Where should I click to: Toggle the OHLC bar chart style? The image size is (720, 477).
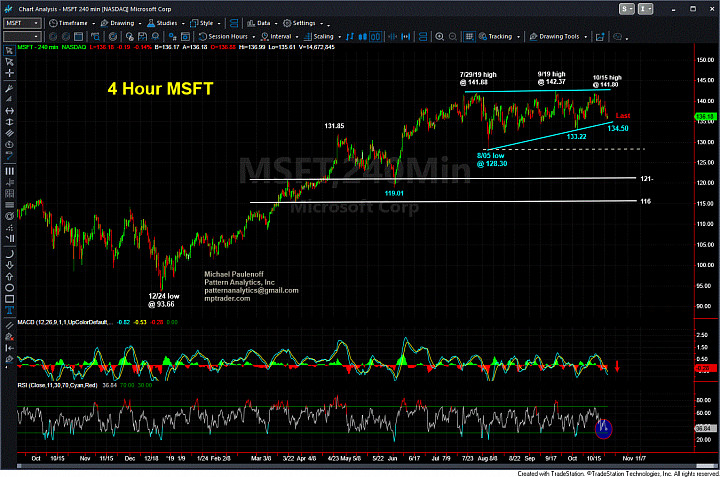click(x=350, y=37)
